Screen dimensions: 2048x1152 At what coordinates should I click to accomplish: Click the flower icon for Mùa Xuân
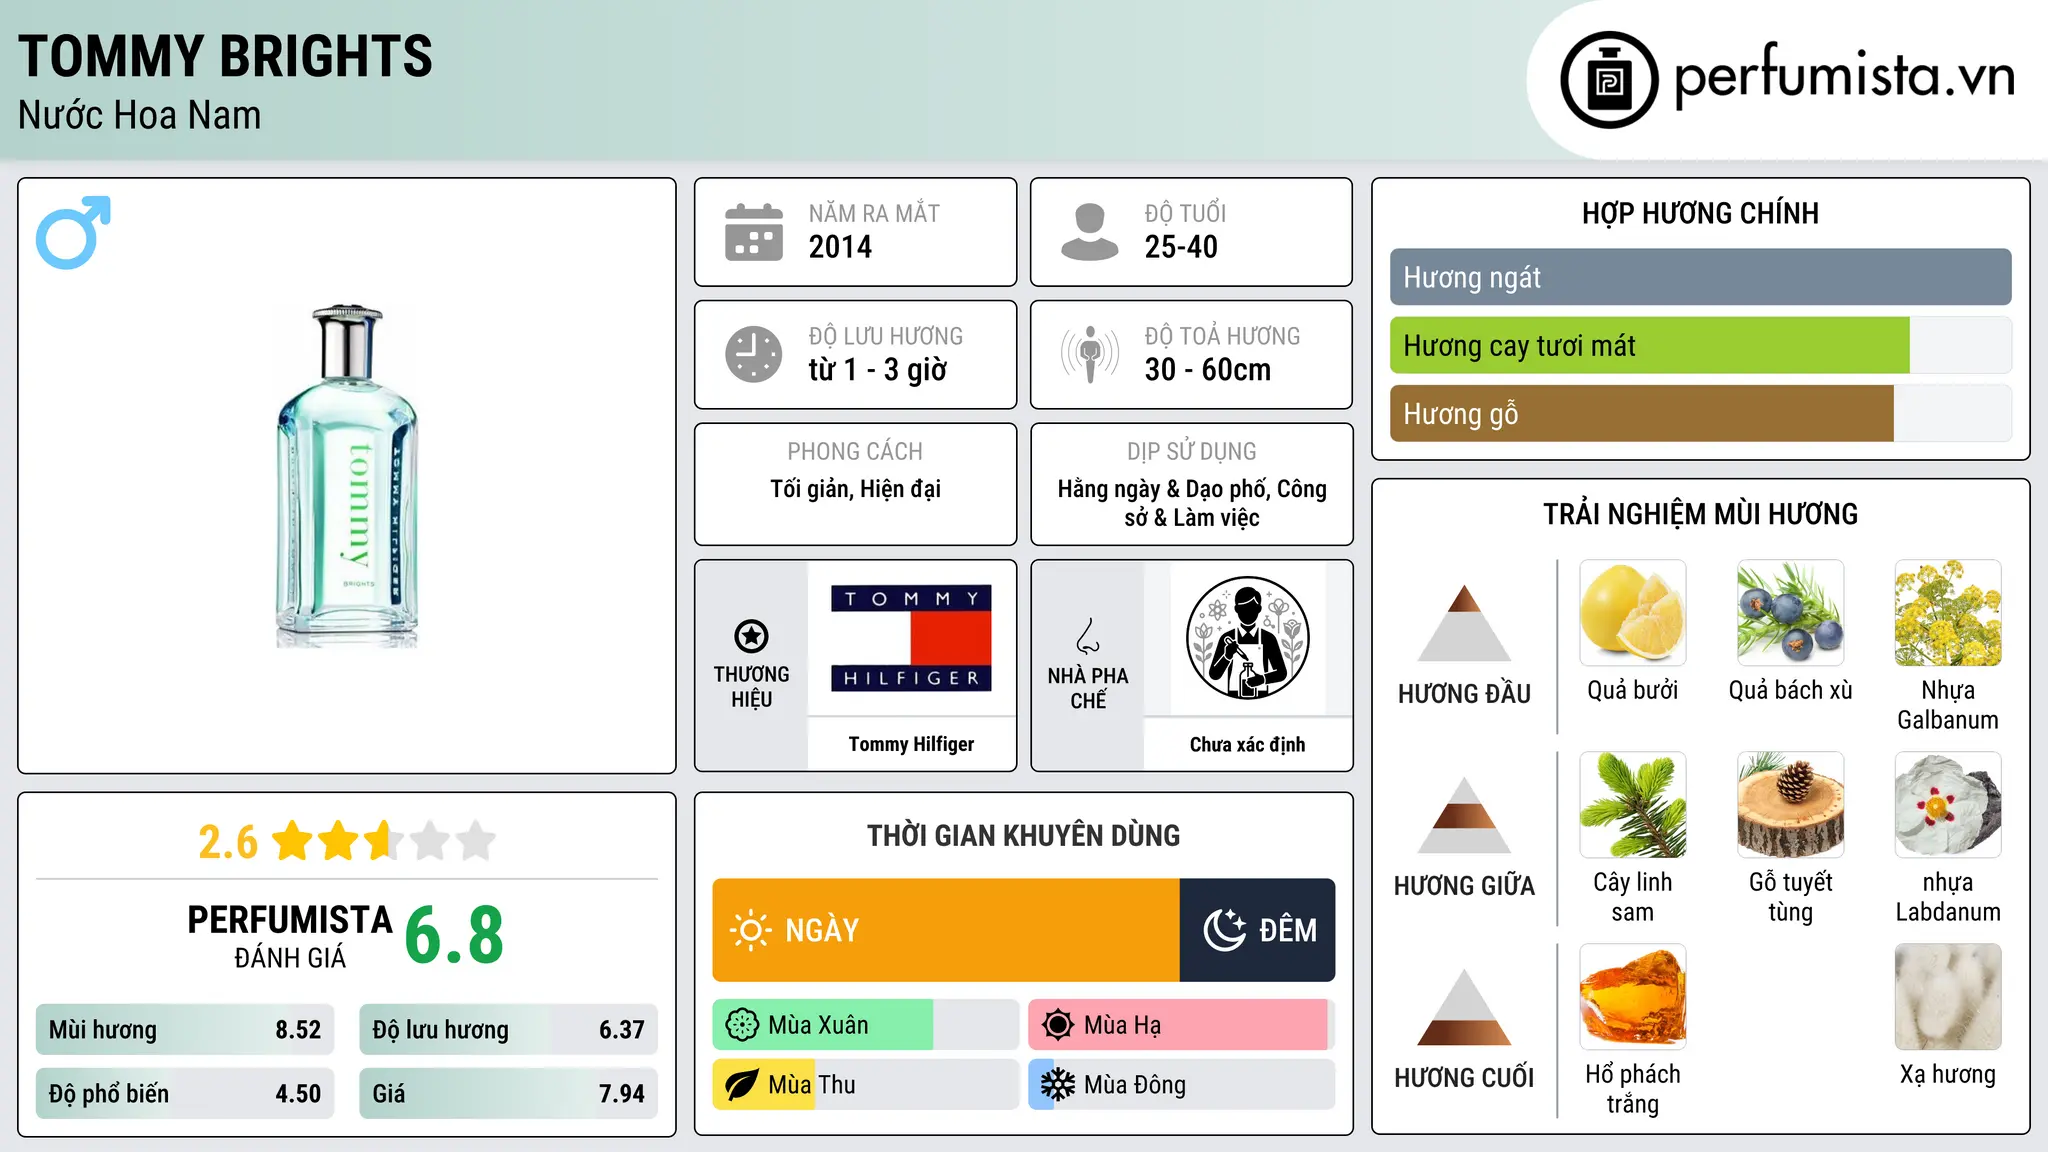tap(742, 1025)
